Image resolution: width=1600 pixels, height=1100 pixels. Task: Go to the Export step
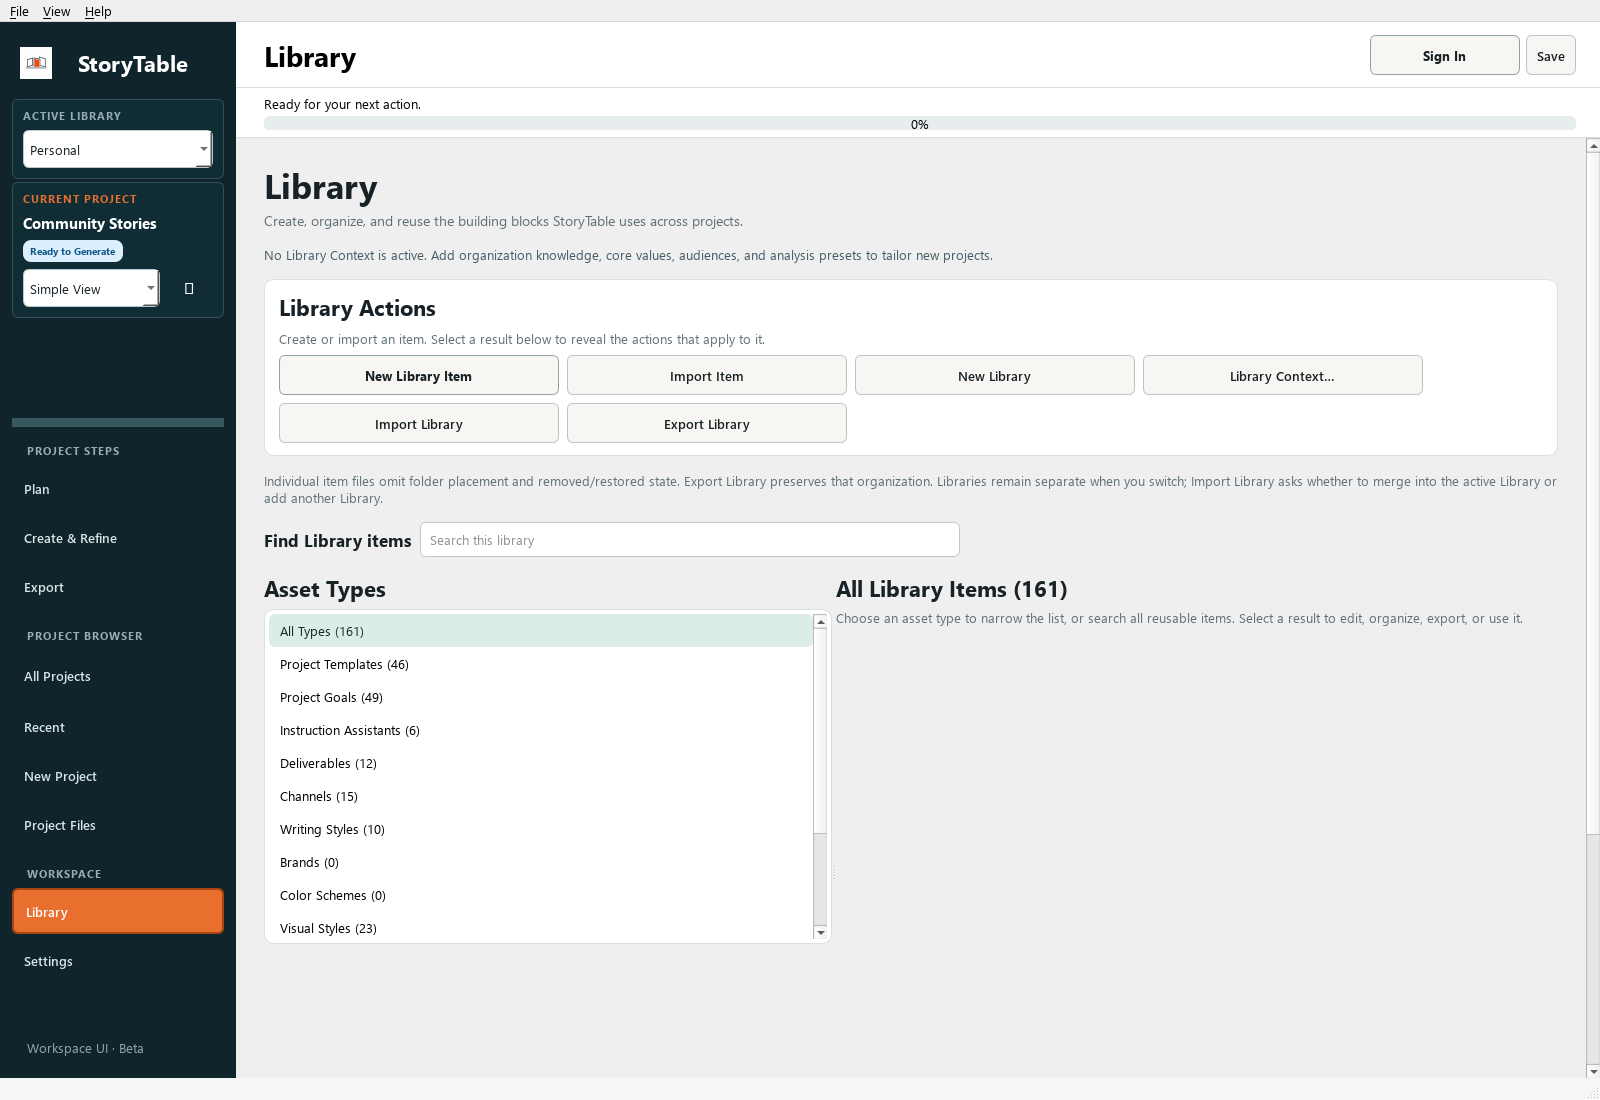click(118, 587)
